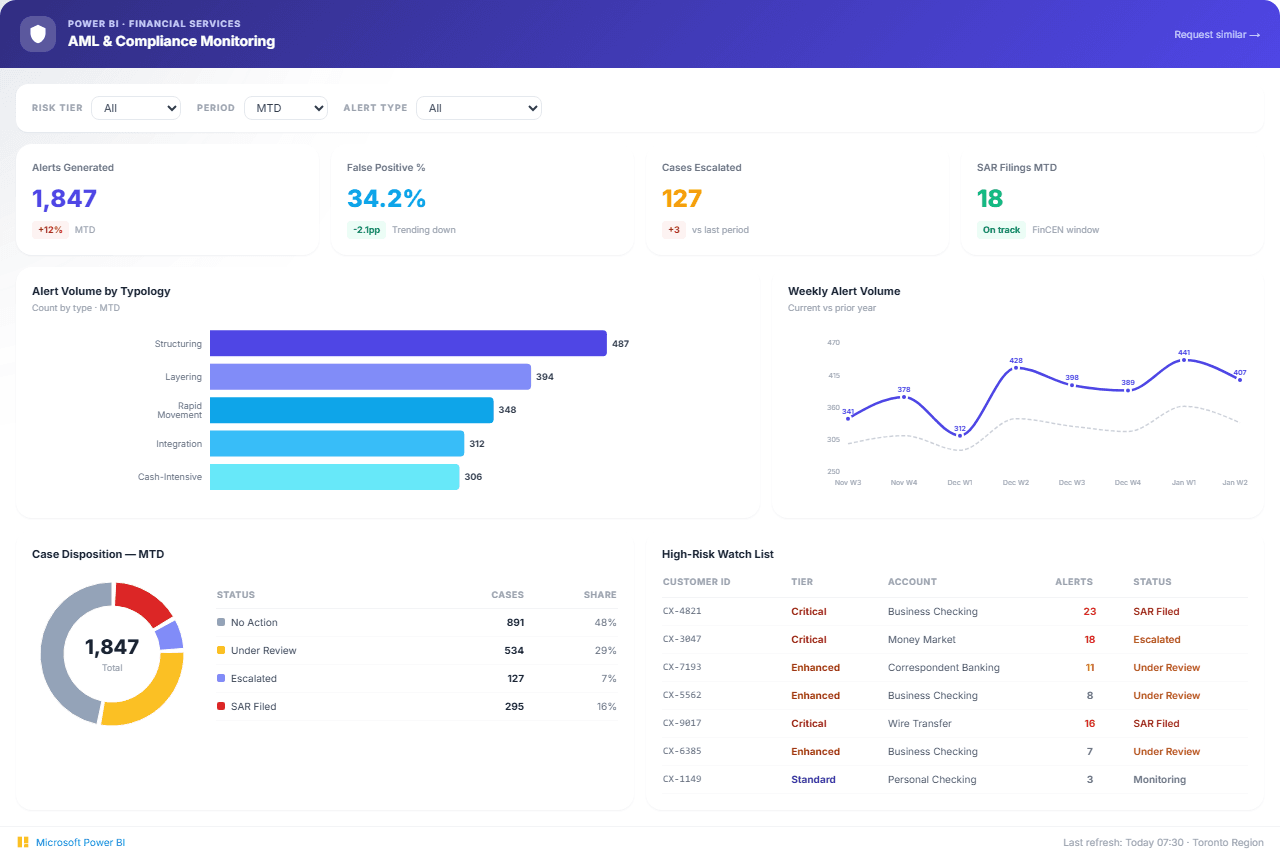Click the donut chart center total 1,847

[112, 647]
